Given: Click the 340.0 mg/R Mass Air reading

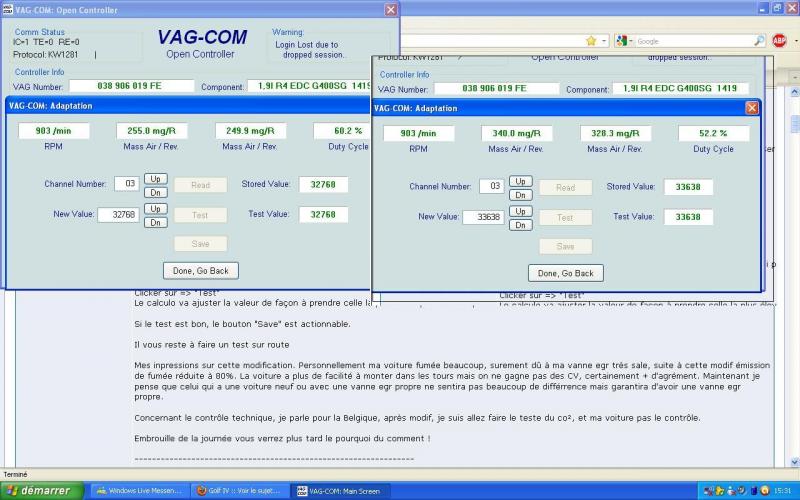Looking at the screenshot, I should coord(516,134).
